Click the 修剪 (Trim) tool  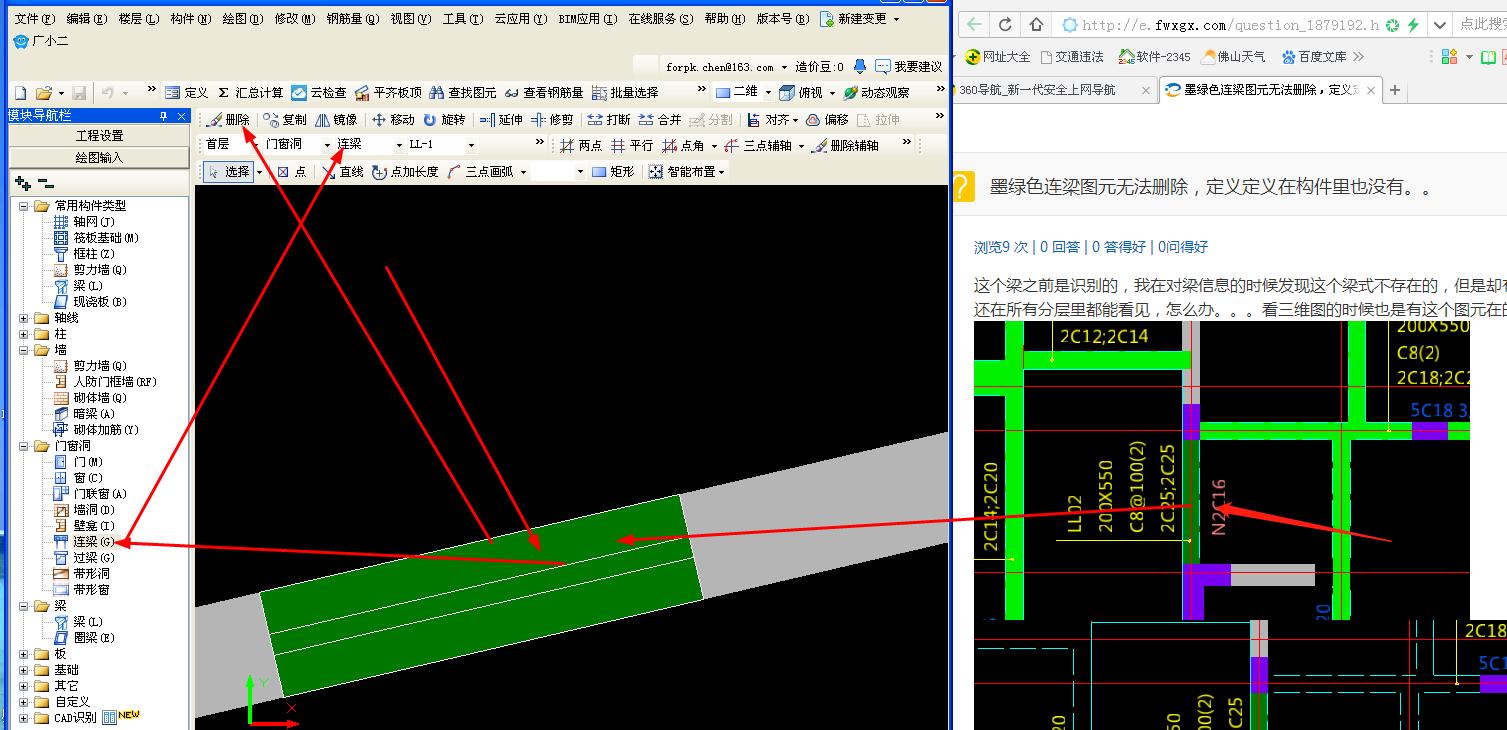pyautogui.click(x=552, y=120)
